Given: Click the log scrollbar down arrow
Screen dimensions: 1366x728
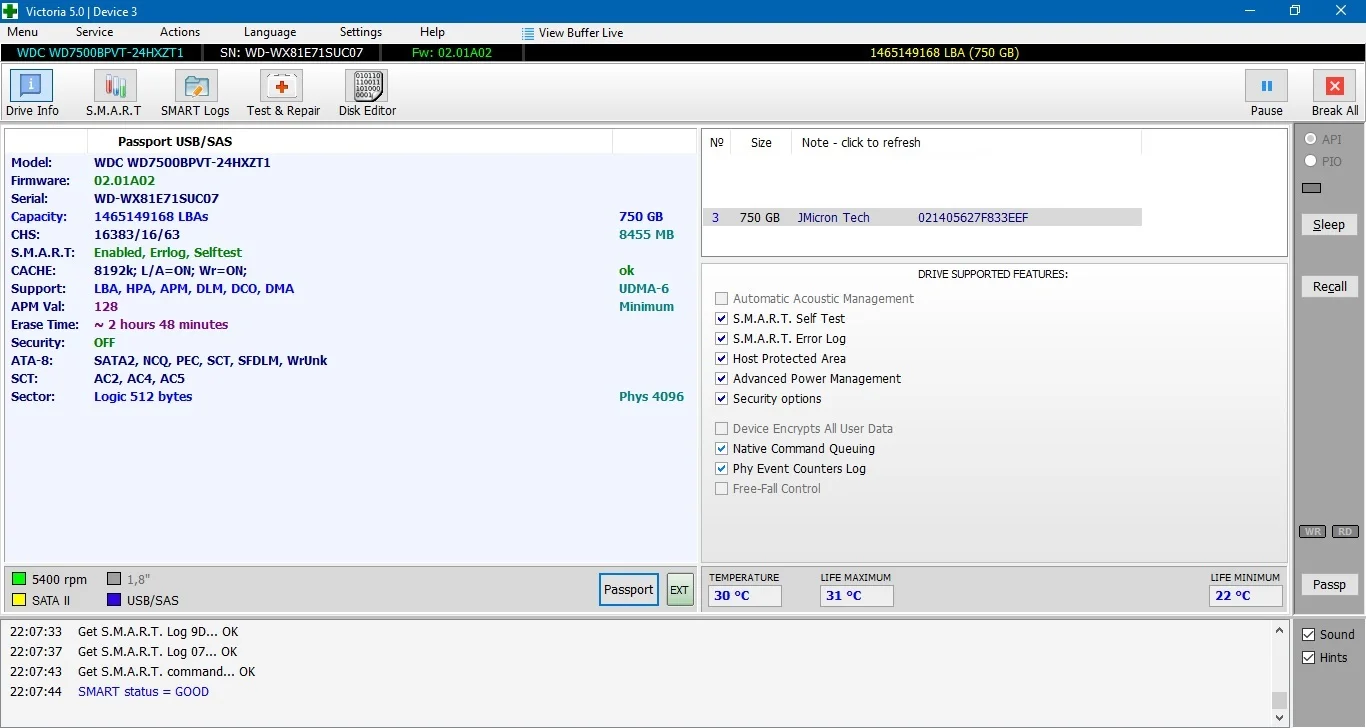Looking at the screenshot, I should coord(1279,718).
